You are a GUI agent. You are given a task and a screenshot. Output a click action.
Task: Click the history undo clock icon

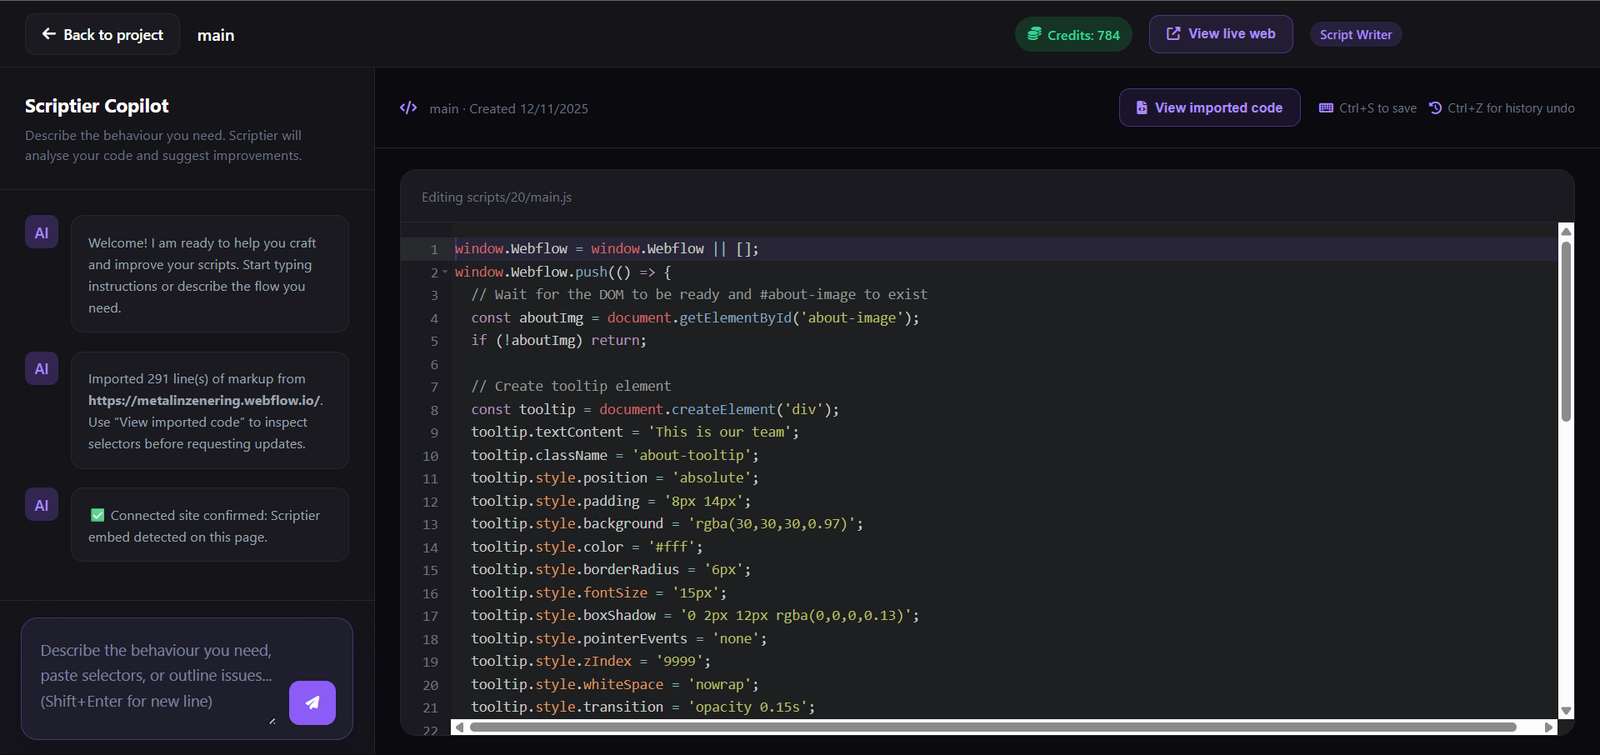pos(1435,108)
